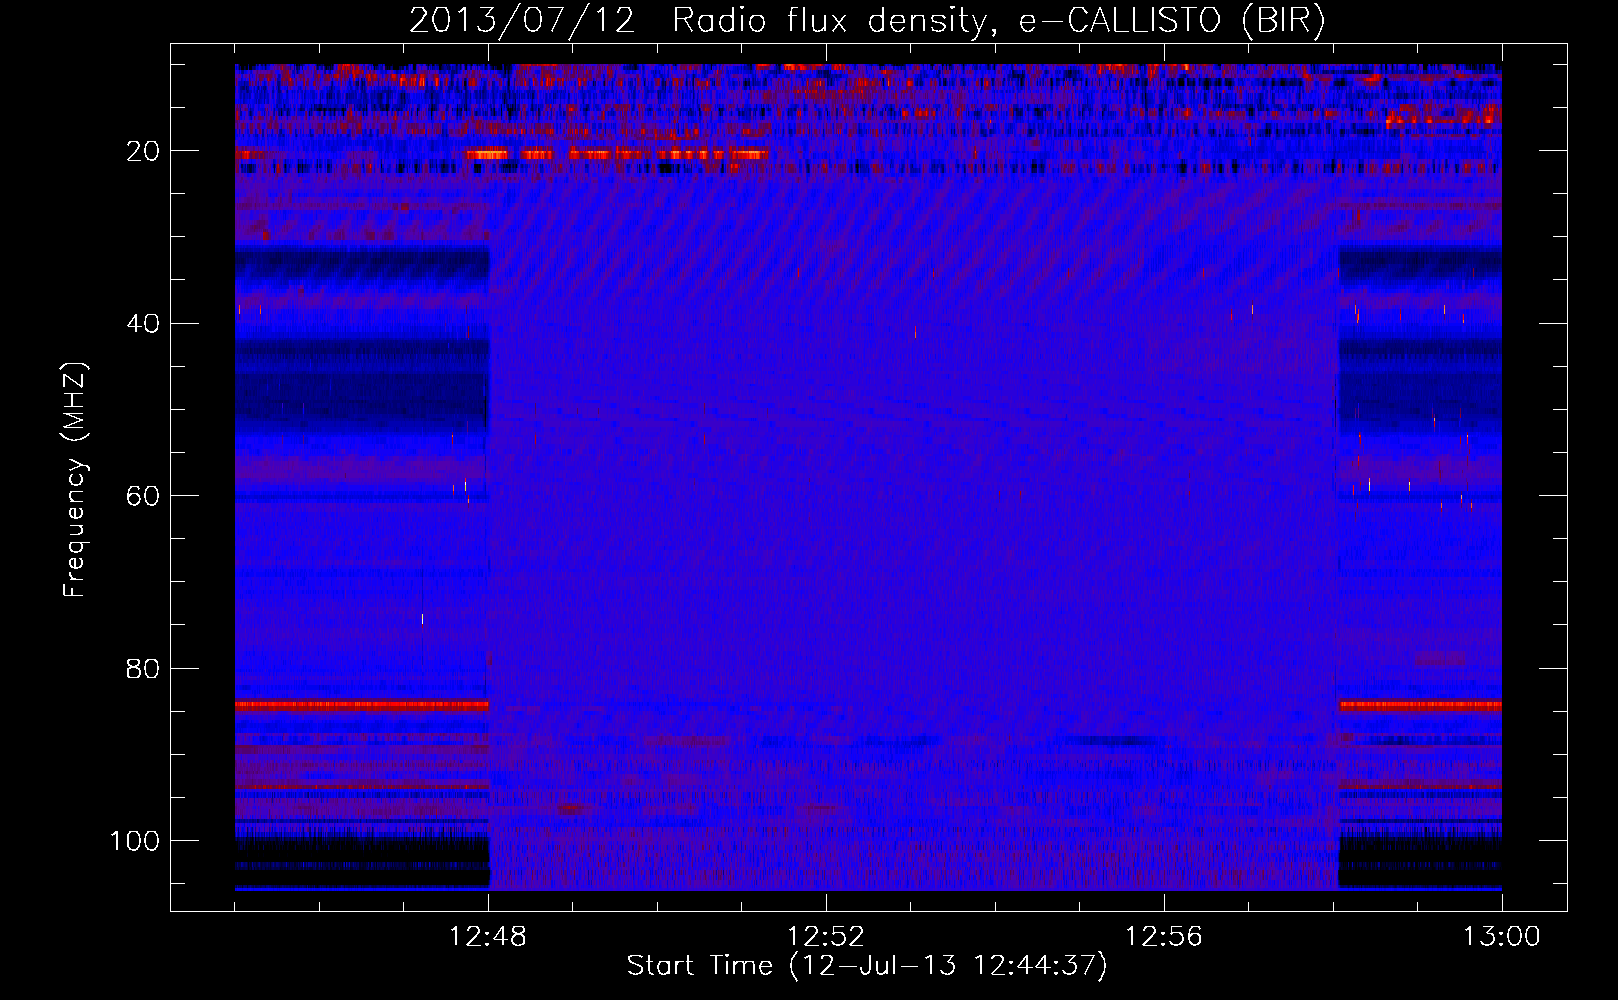1618x1000 pixels.
Task: Click the "Frequency (MHZ)" y-axis label
Action: pyautogui.click(x=76, y=480)
